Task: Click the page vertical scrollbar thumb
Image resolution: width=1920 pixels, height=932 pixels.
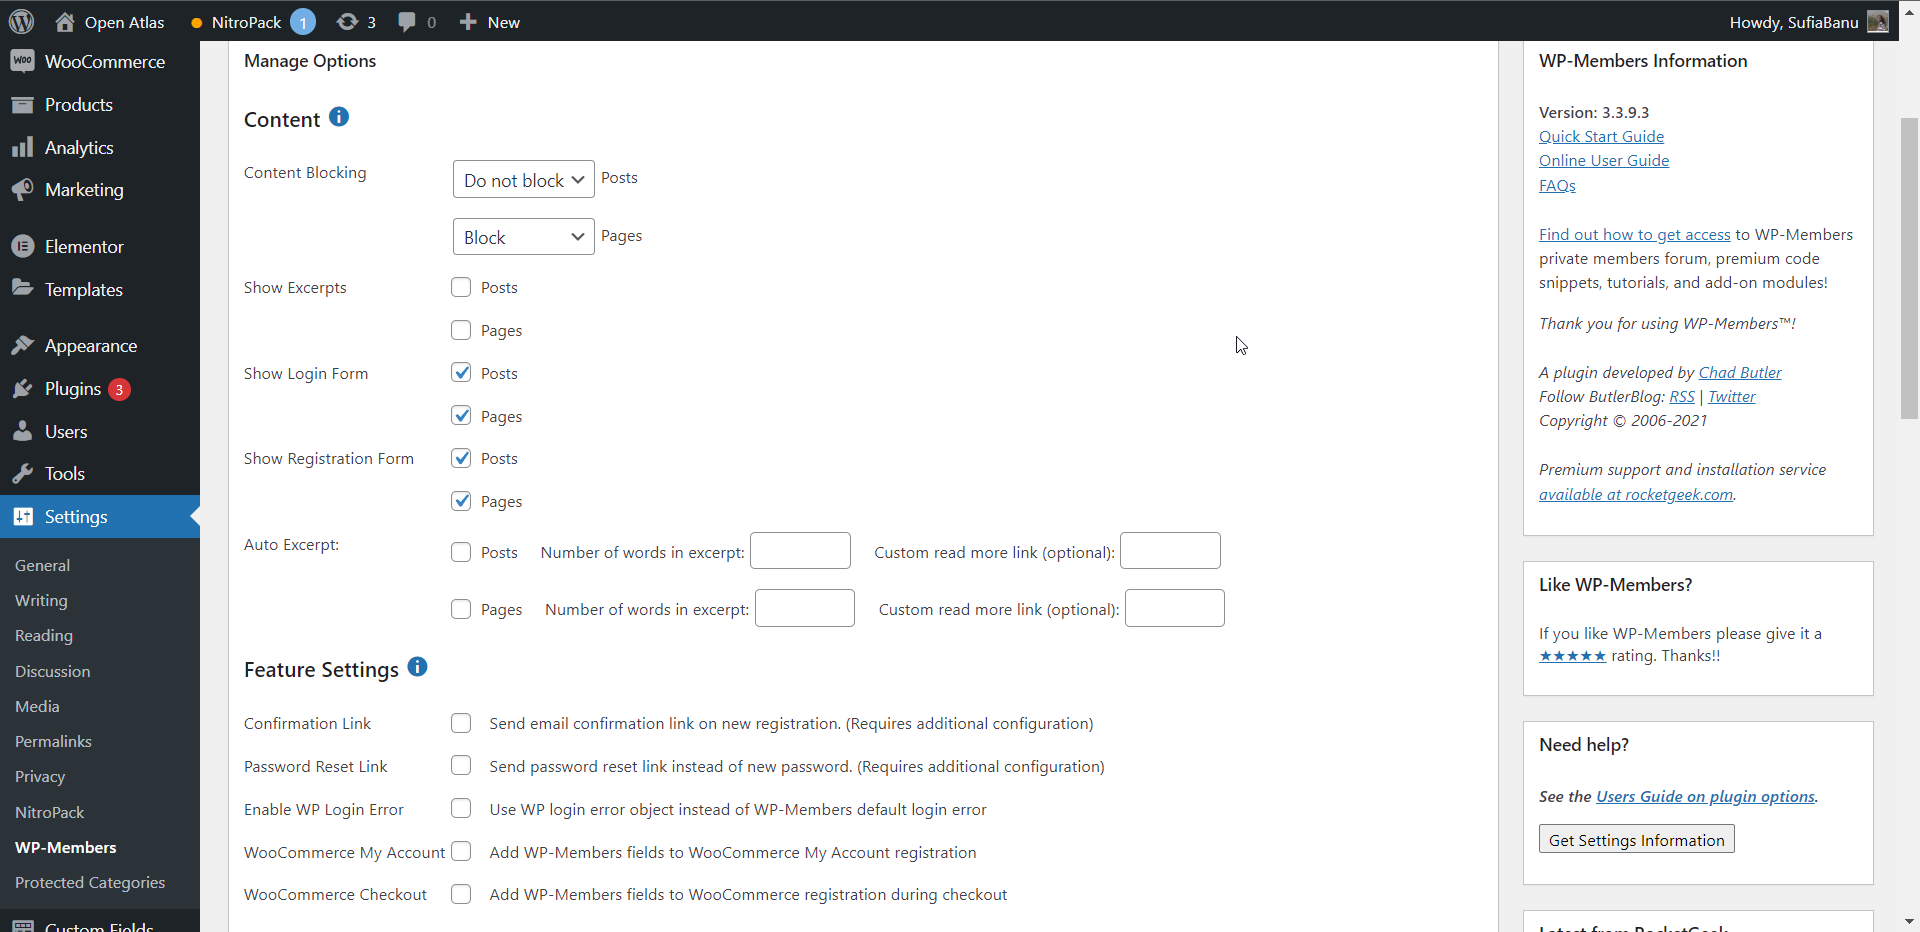Action: coord(1909,268)
